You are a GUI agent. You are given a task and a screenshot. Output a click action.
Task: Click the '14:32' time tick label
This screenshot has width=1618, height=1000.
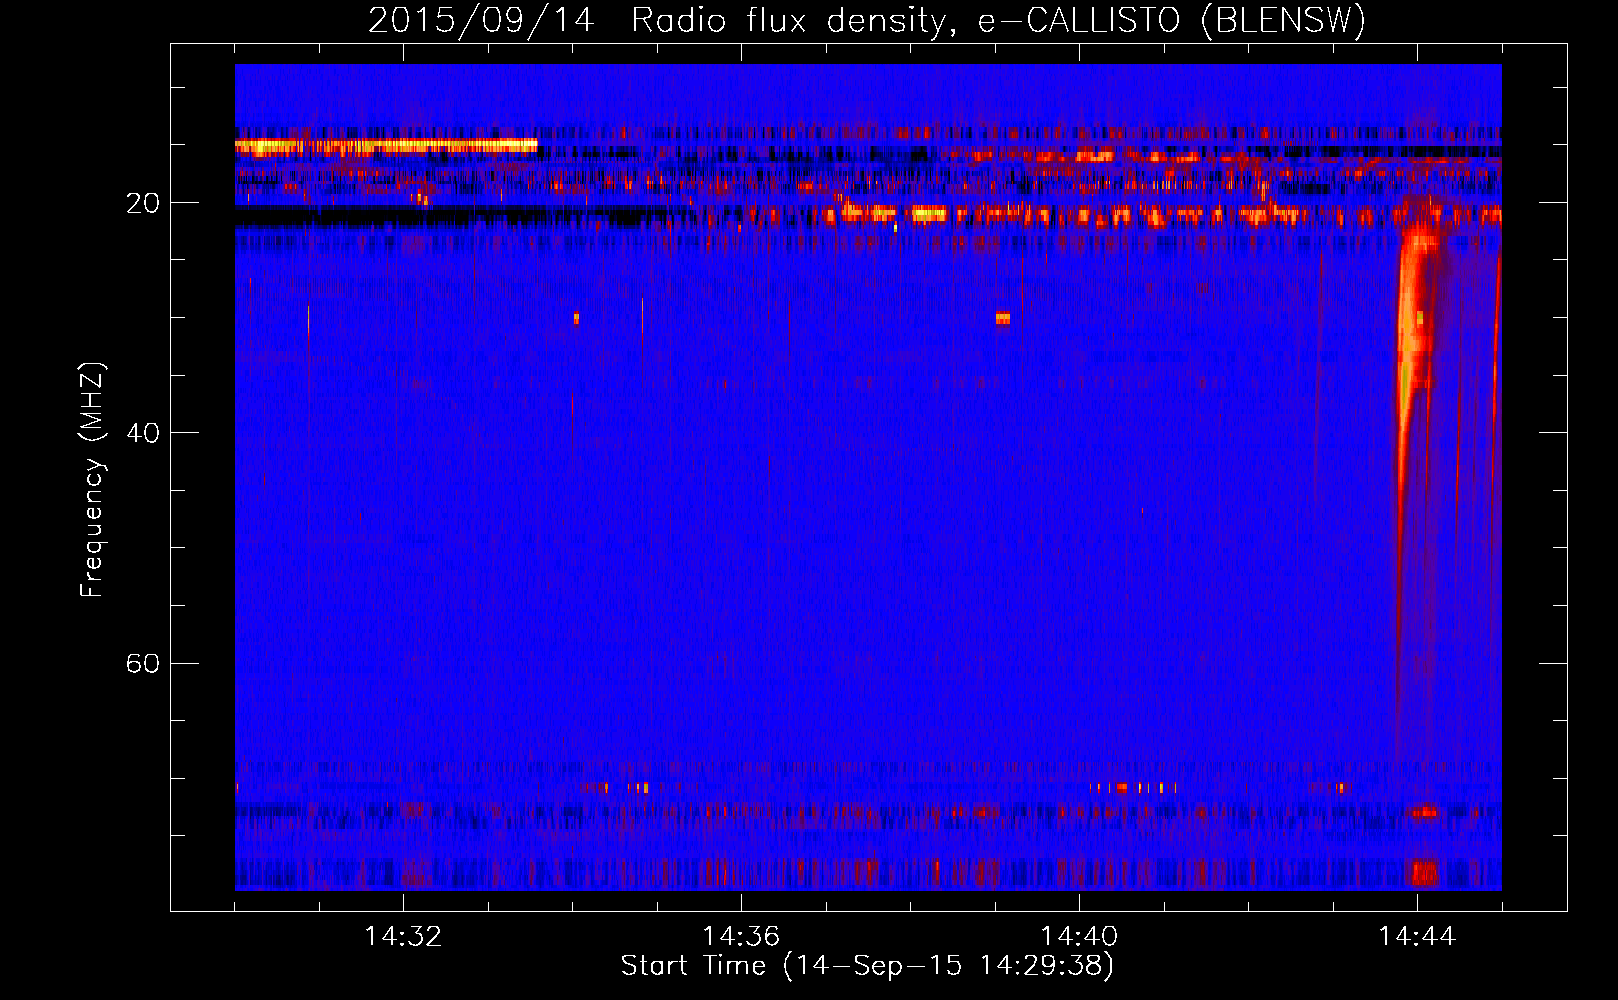[403, 937]
